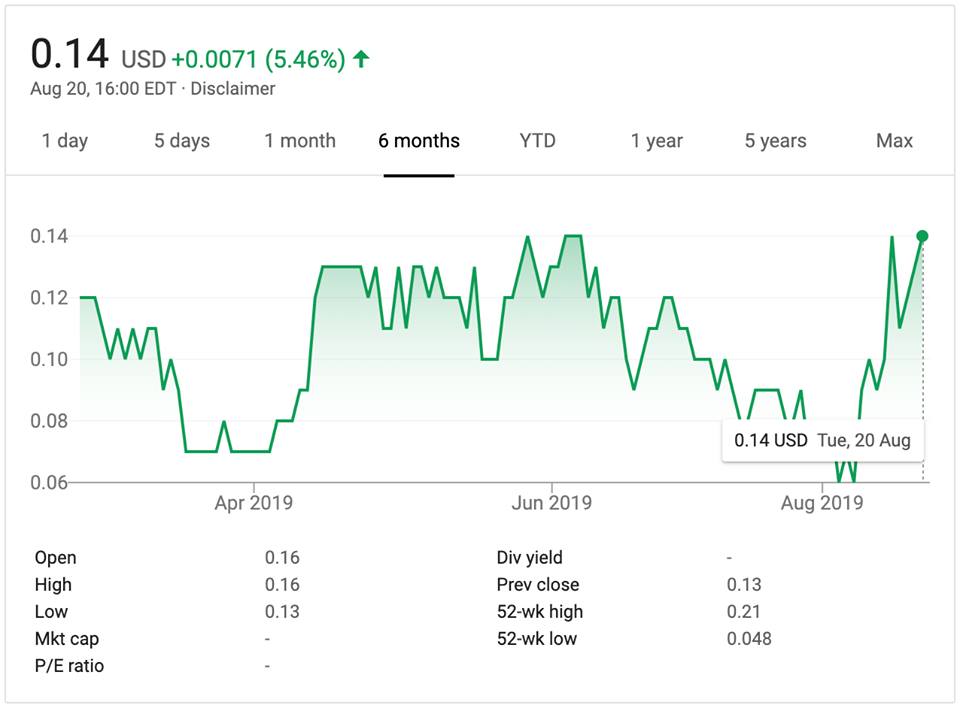Click the P/E ratio label

[x=69, y=666]
